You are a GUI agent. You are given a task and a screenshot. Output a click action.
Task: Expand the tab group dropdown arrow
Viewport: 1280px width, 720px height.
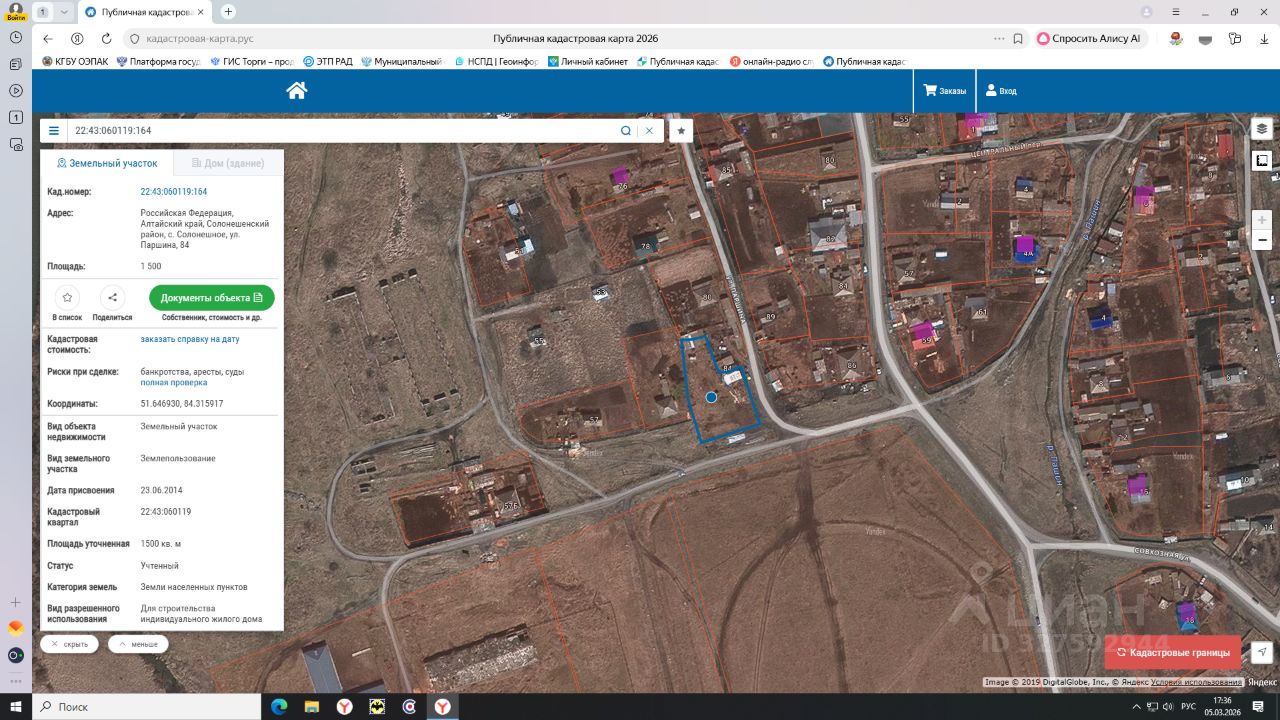[x=64, y=12]
